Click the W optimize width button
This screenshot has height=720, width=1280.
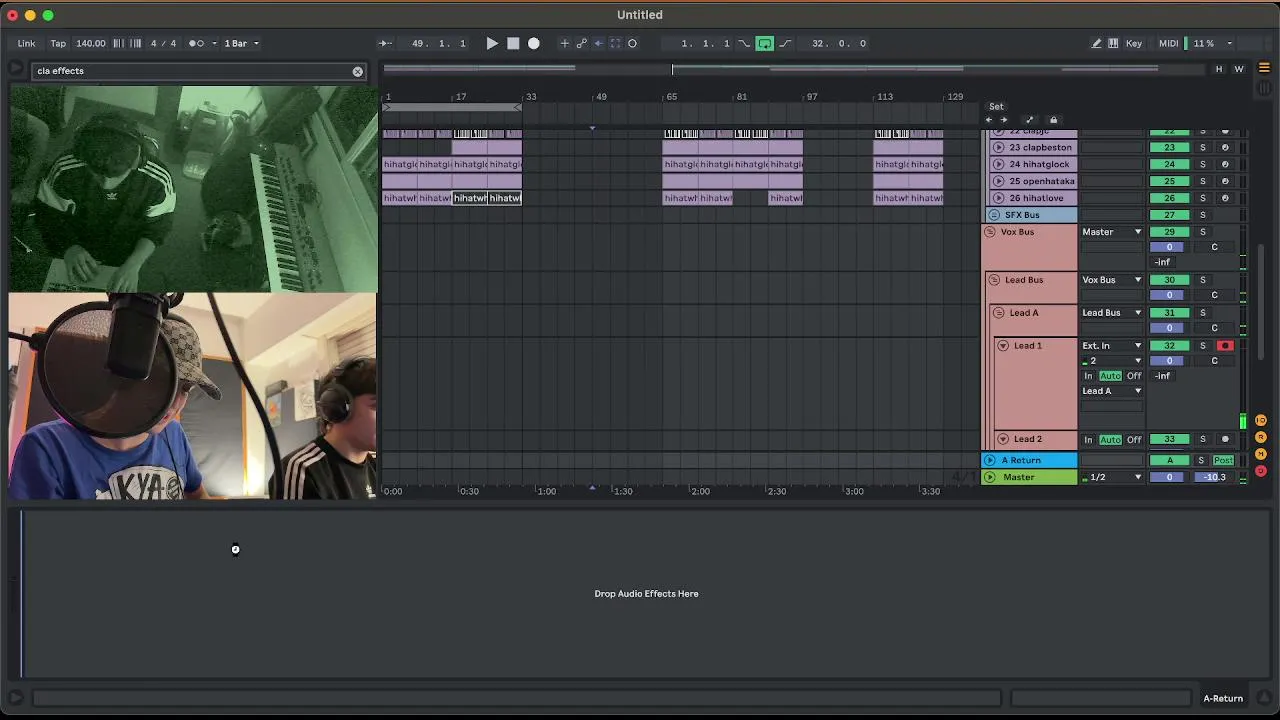[x=1239, y=69]
